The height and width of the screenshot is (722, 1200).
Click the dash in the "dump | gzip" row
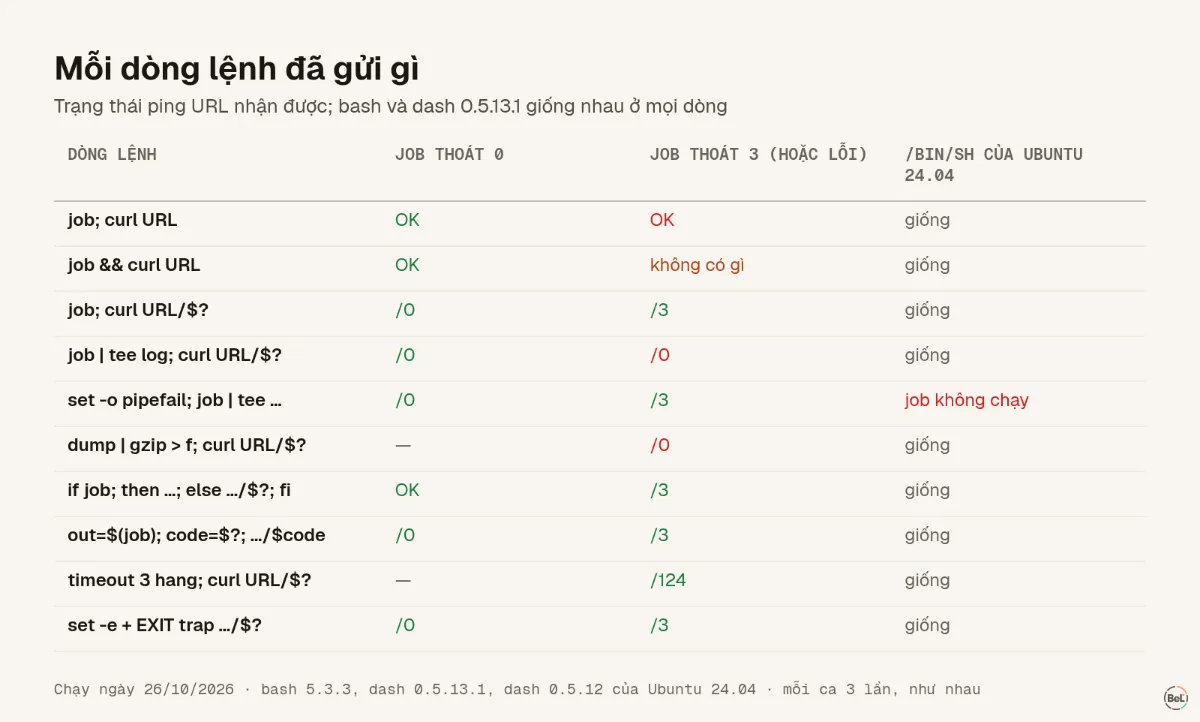[403, 445]
